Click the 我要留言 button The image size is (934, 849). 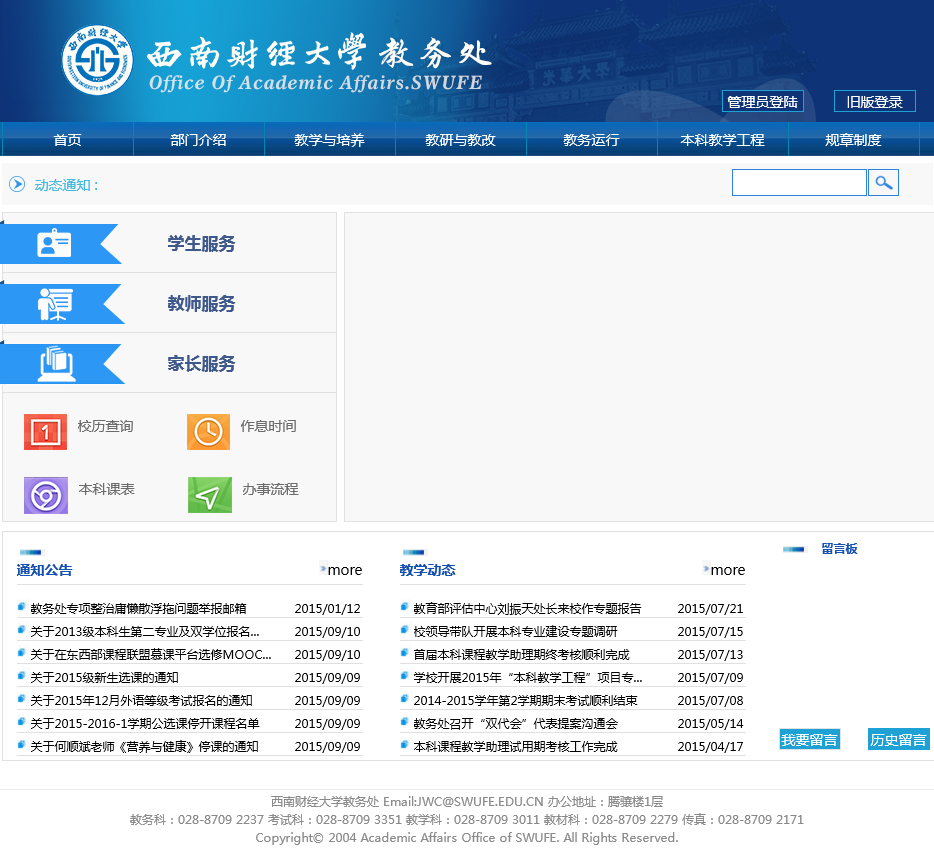coord(810,739)
